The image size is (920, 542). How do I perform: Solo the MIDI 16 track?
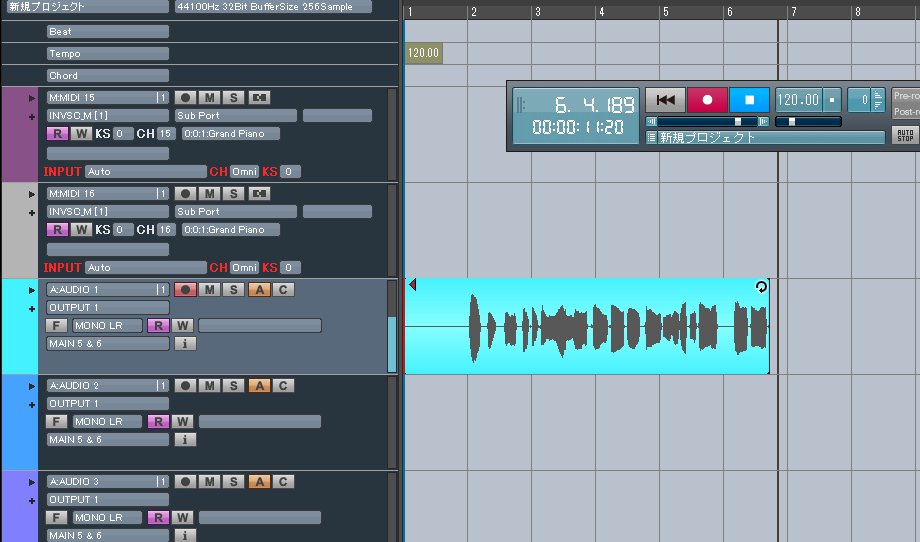(234, 194)
